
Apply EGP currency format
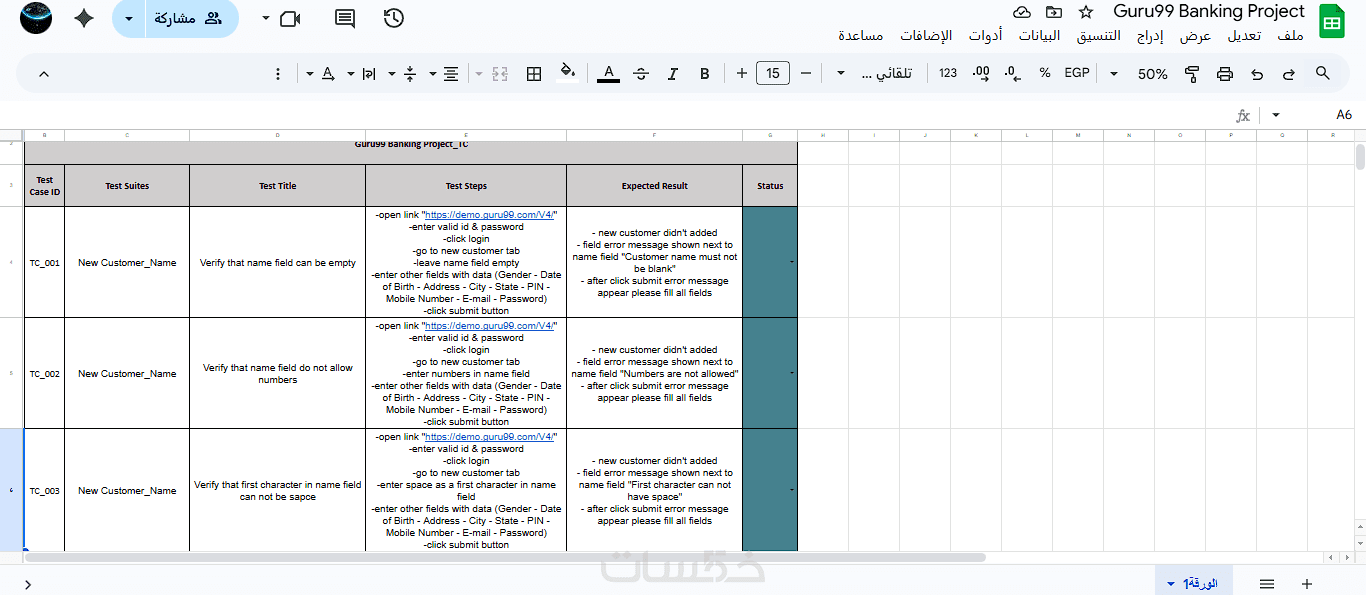pyautogui.click(x=1077, y=73)
